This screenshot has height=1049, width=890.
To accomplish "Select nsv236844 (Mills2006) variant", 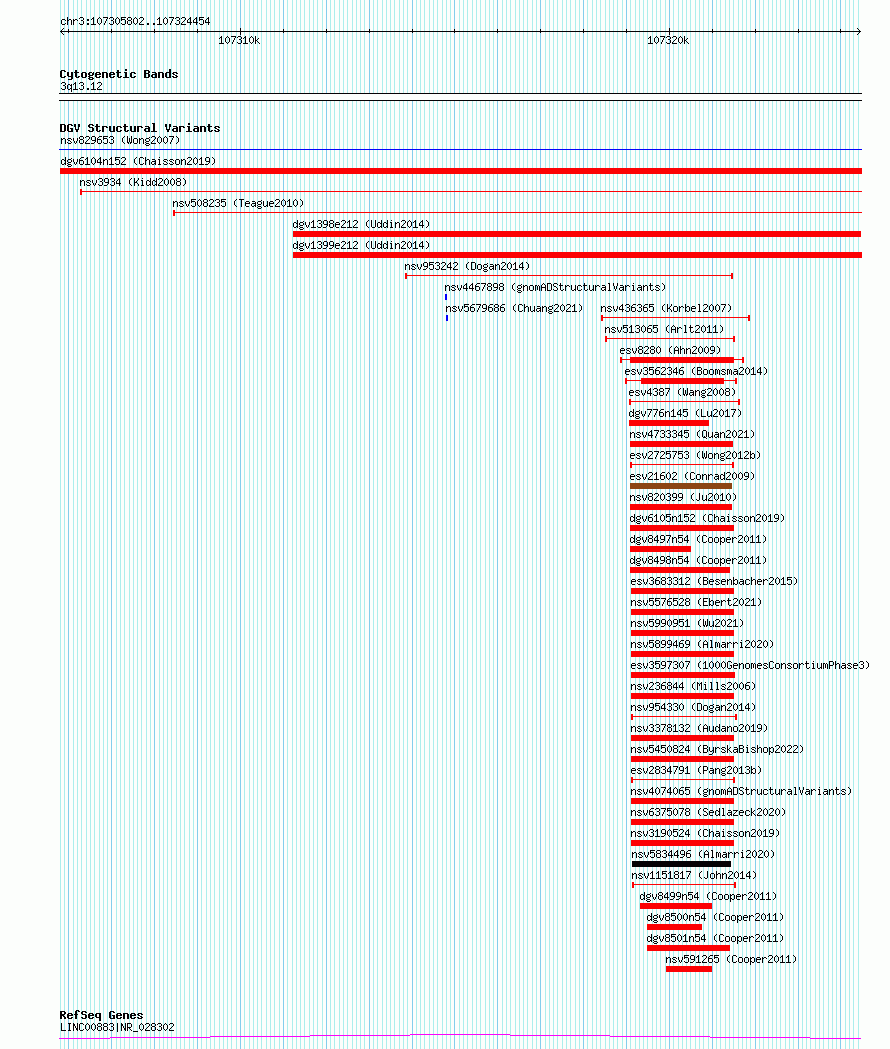I will (693, 686).
